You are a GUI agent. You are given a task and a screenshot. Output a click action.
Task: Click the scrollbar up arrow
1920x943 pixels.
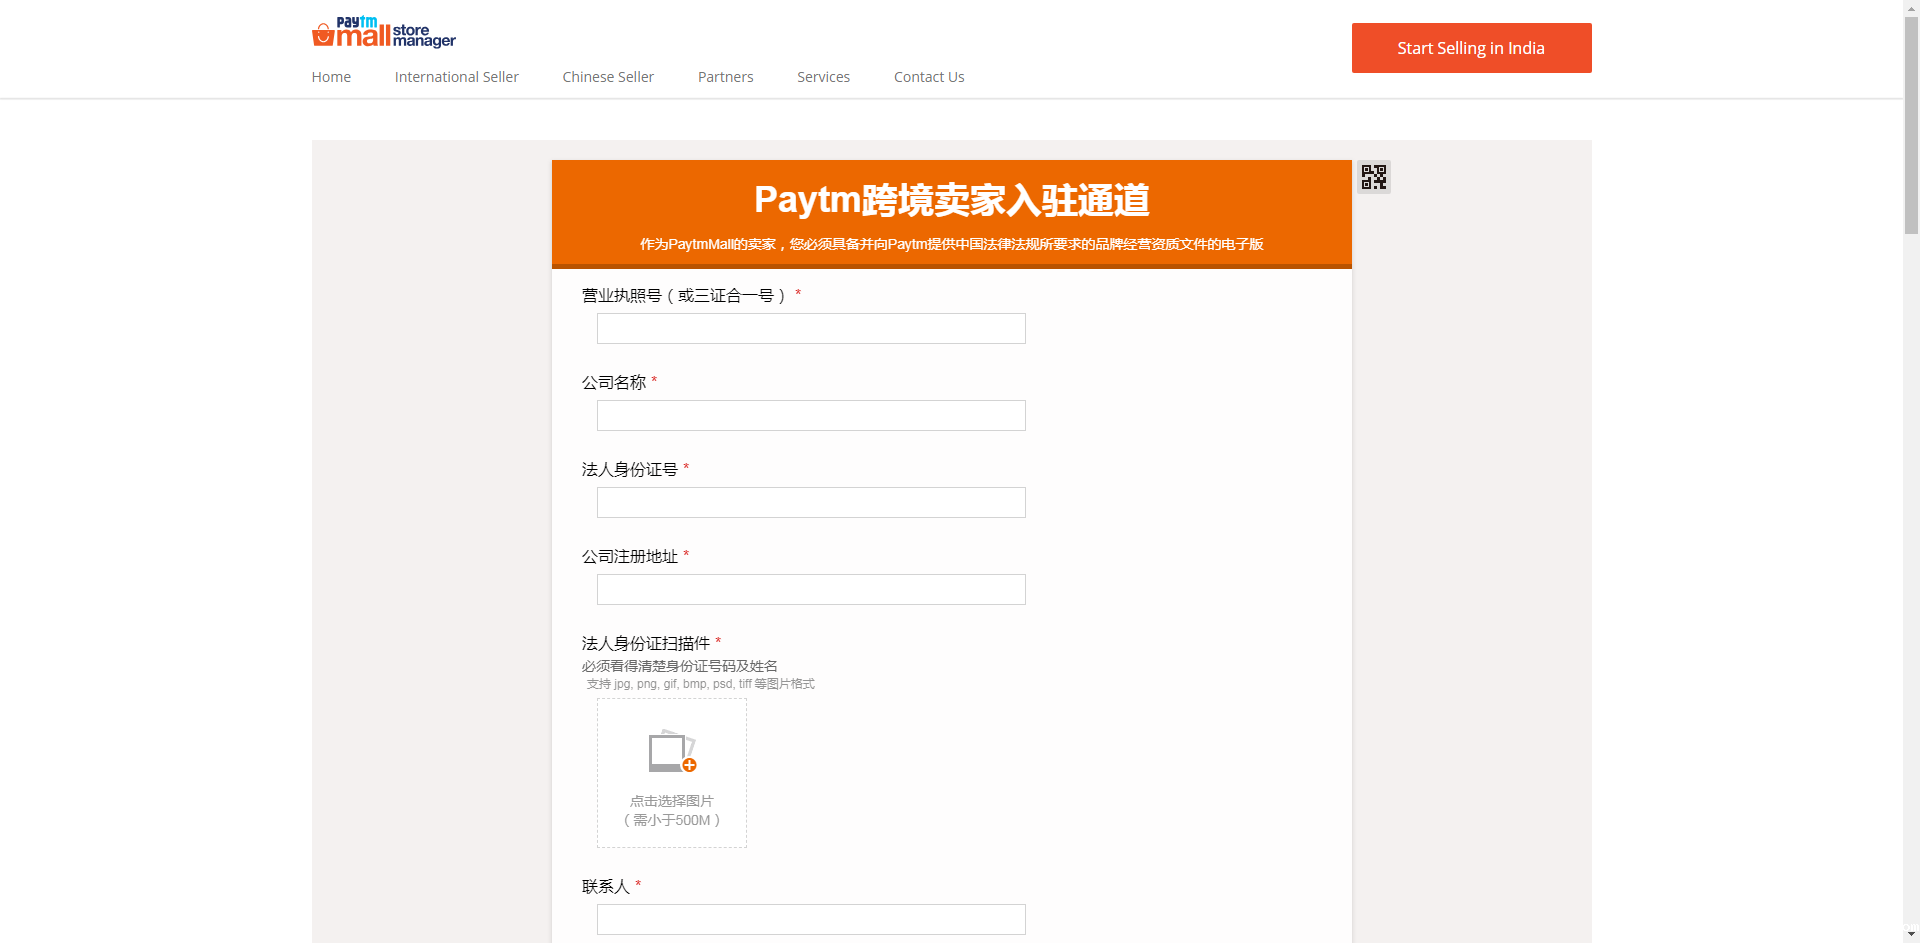(x=1911, y=7)
